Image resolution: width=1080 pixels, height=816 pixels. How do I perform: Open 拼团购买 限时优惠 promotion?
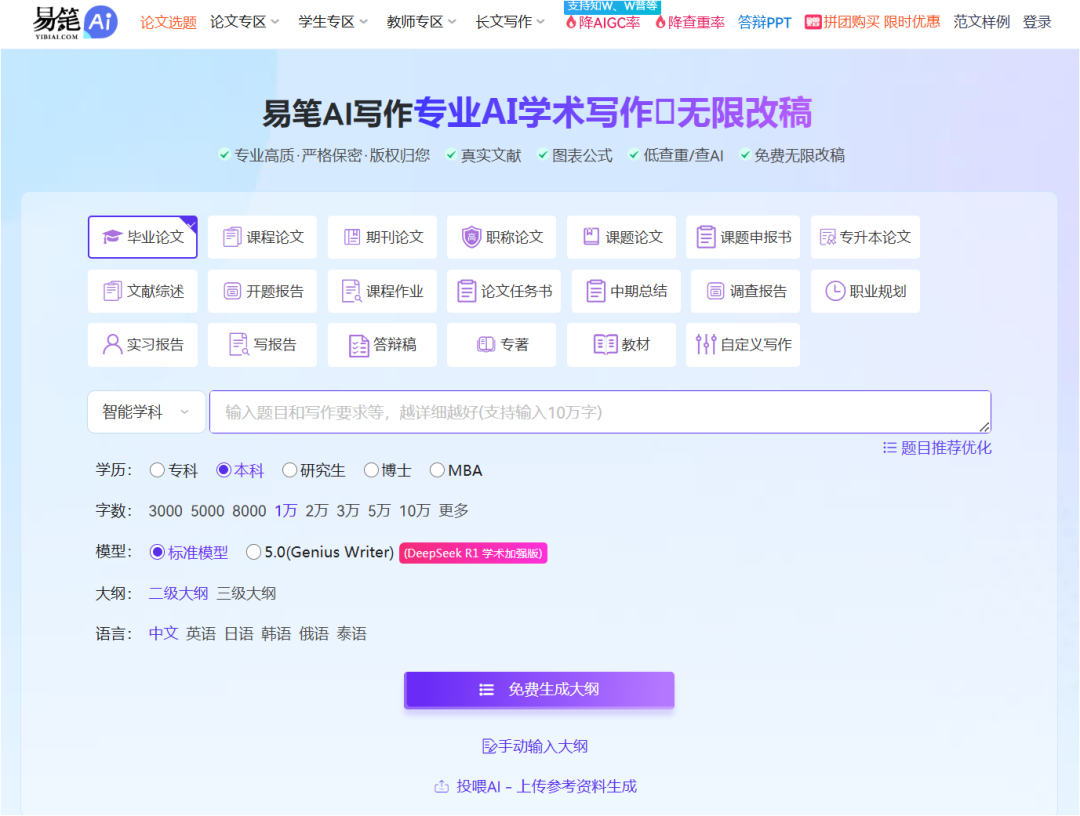pyautogui.click(x=872, y=22)
